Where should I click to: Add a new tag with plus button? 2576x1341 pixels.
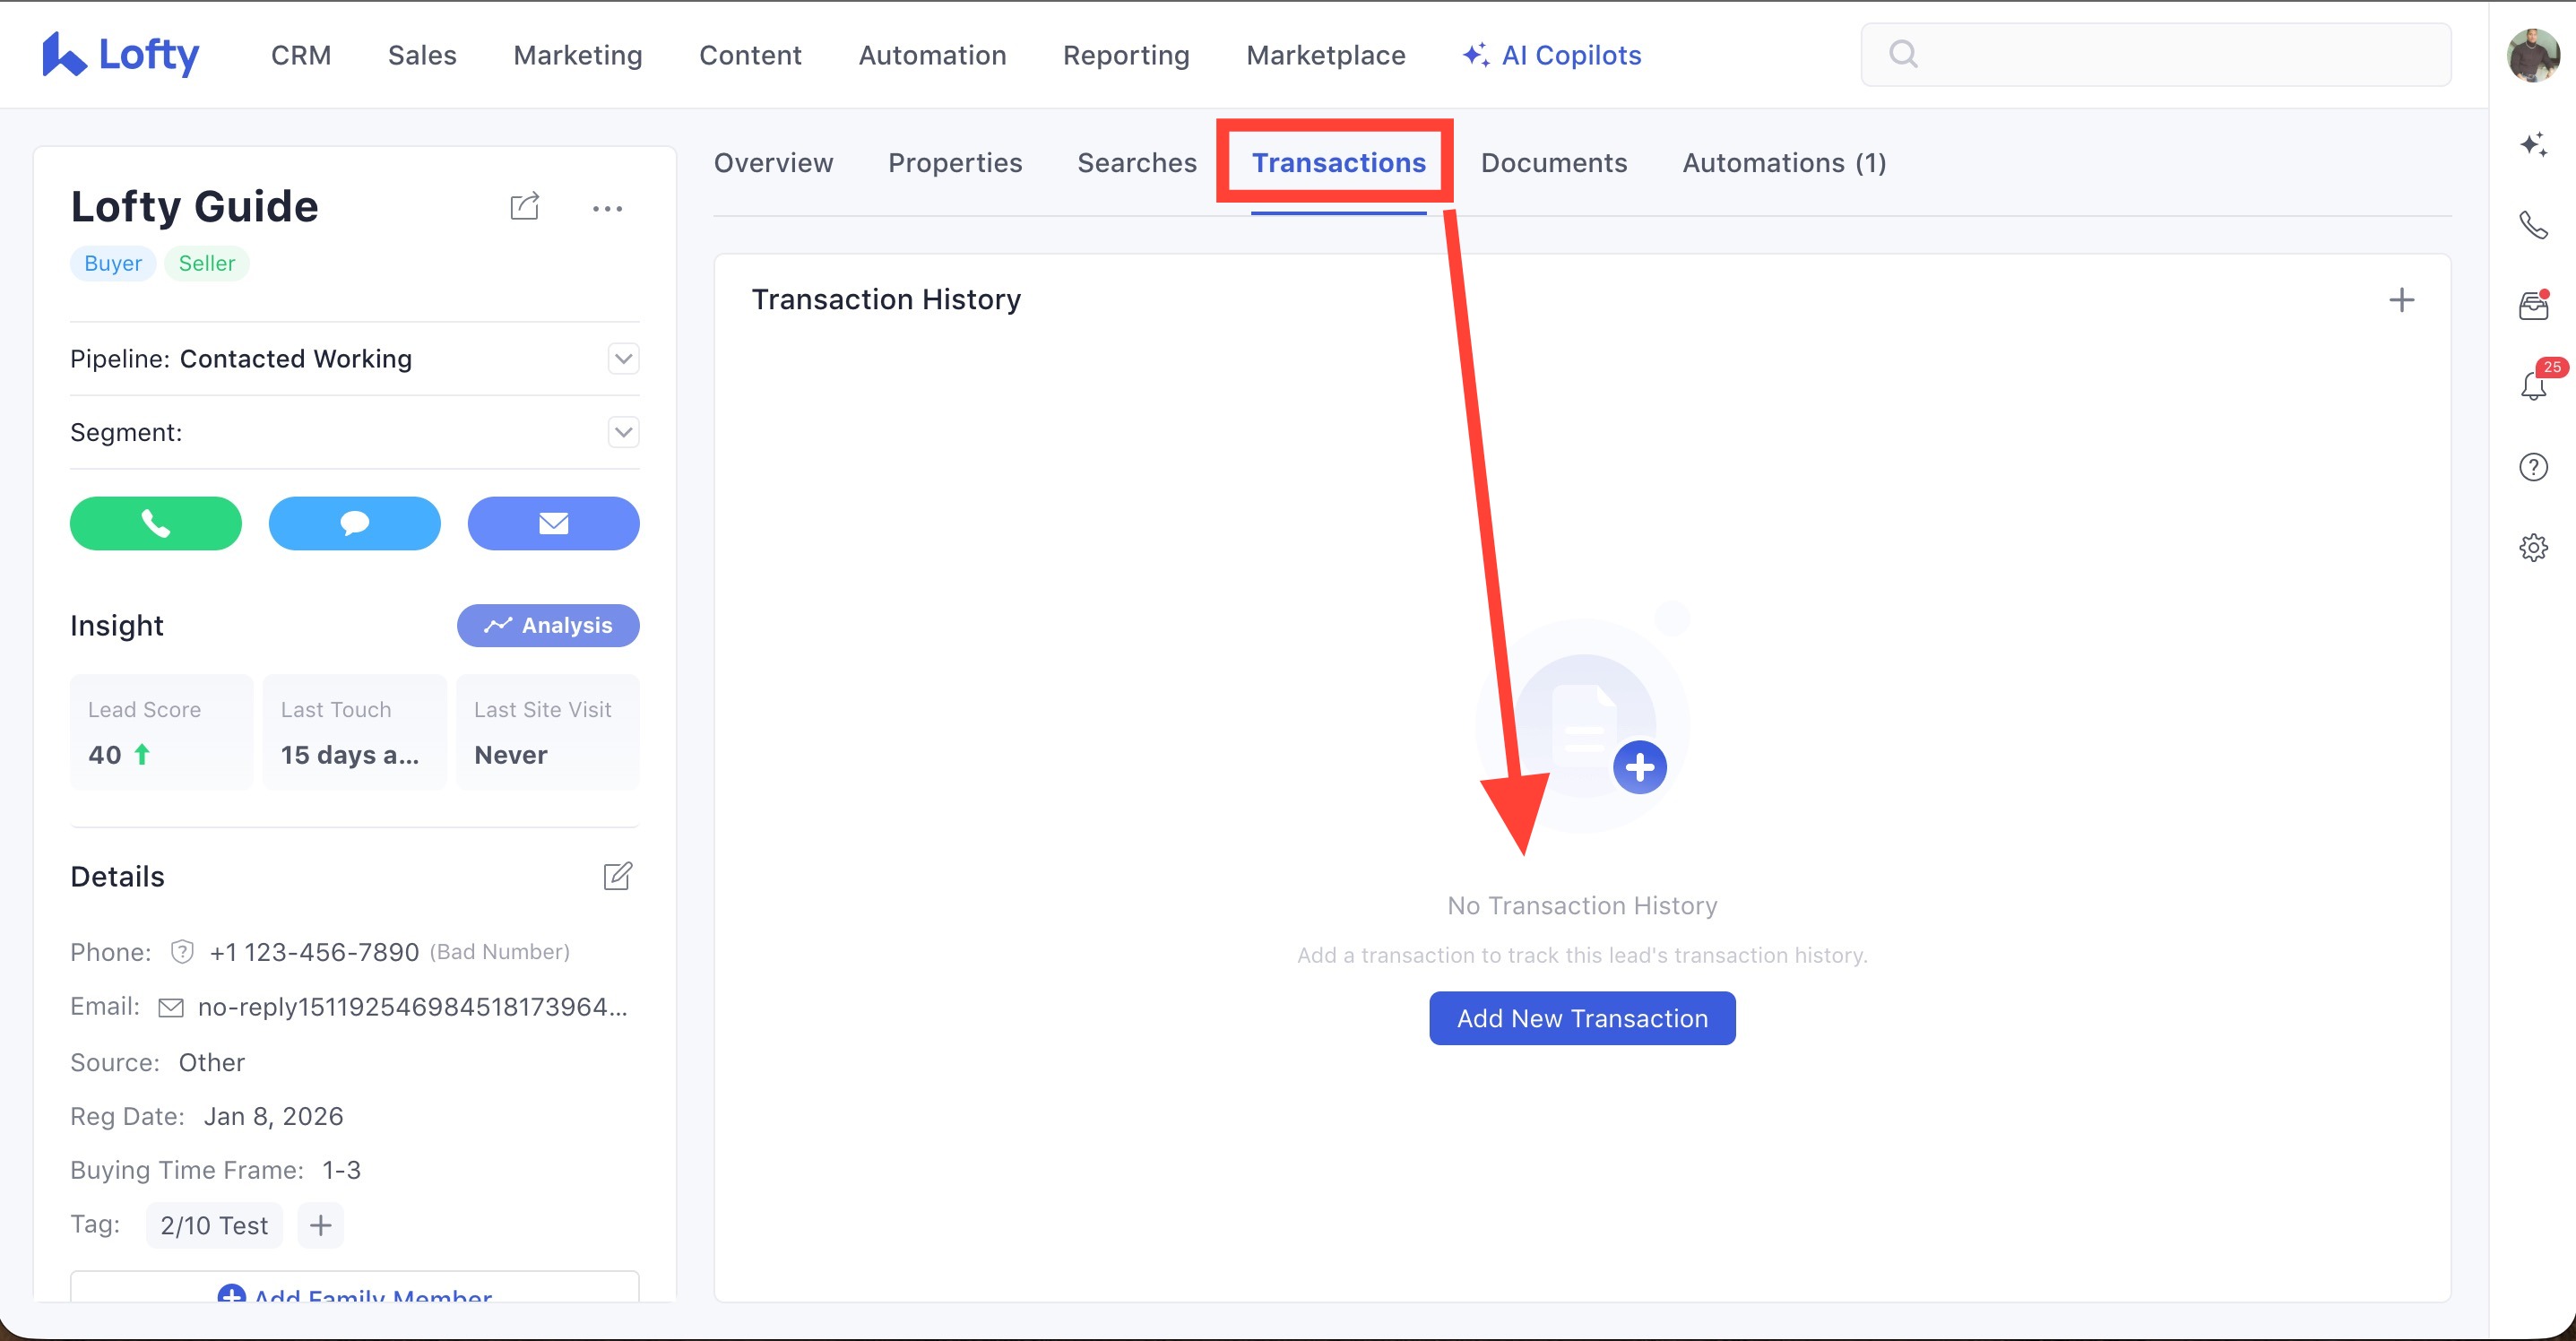320,1225
